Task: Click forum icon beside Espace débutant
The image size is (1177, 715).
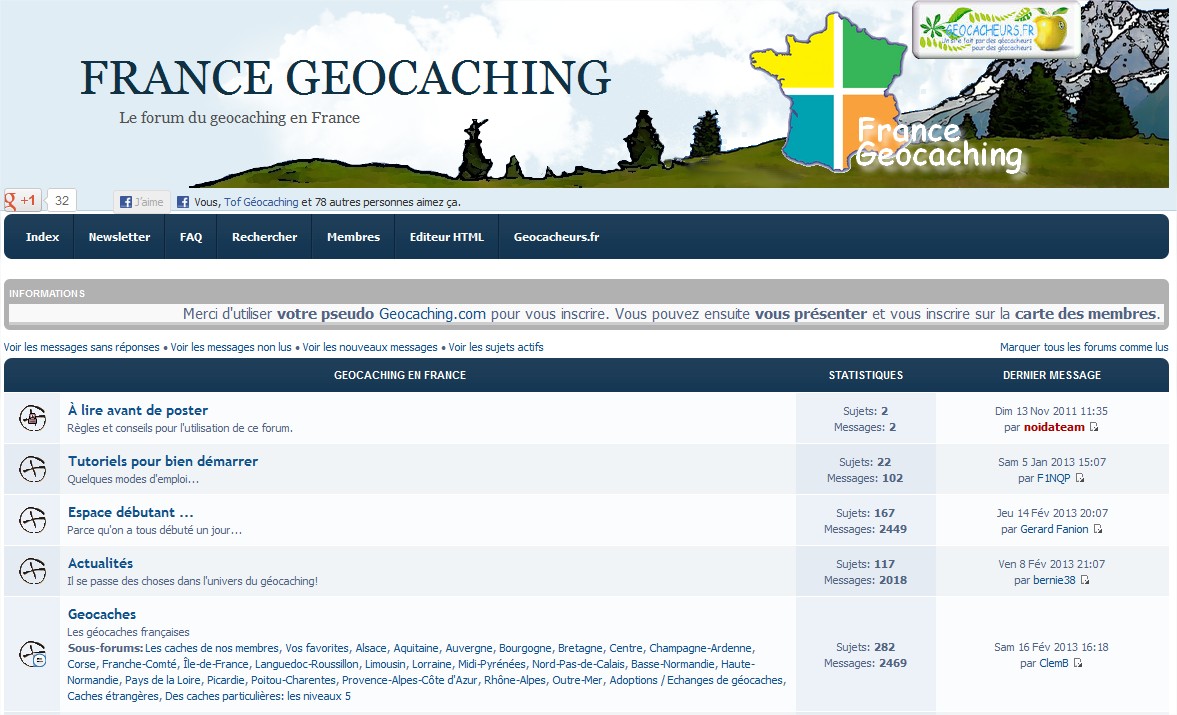Action: click(32, 520)
